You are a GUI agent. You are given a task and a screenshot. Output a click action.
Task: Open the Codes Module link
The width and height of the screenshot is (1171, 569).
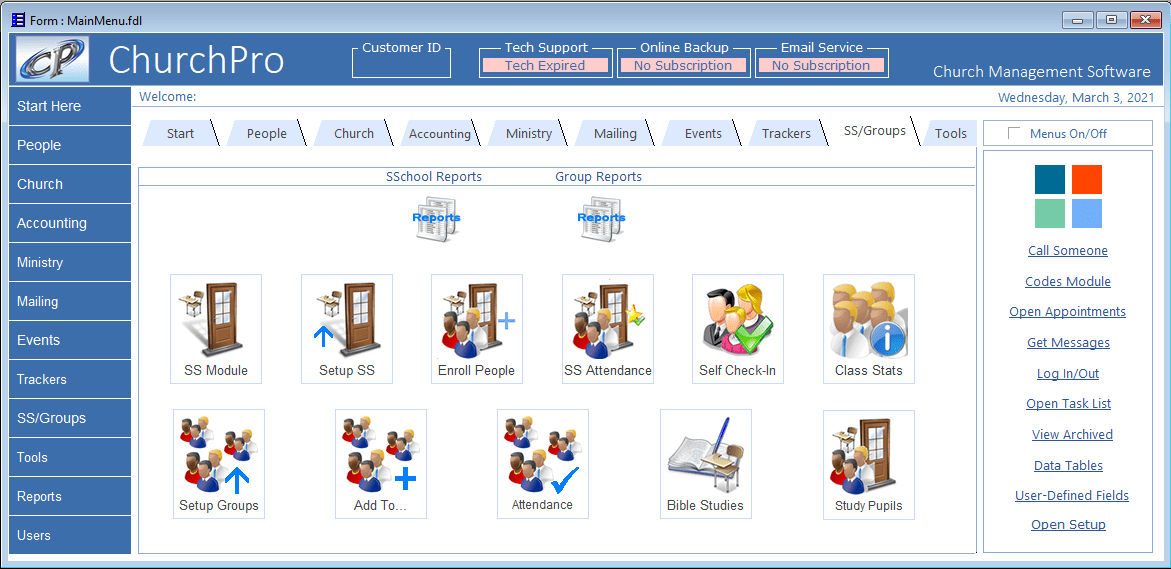click(1068, 282)
